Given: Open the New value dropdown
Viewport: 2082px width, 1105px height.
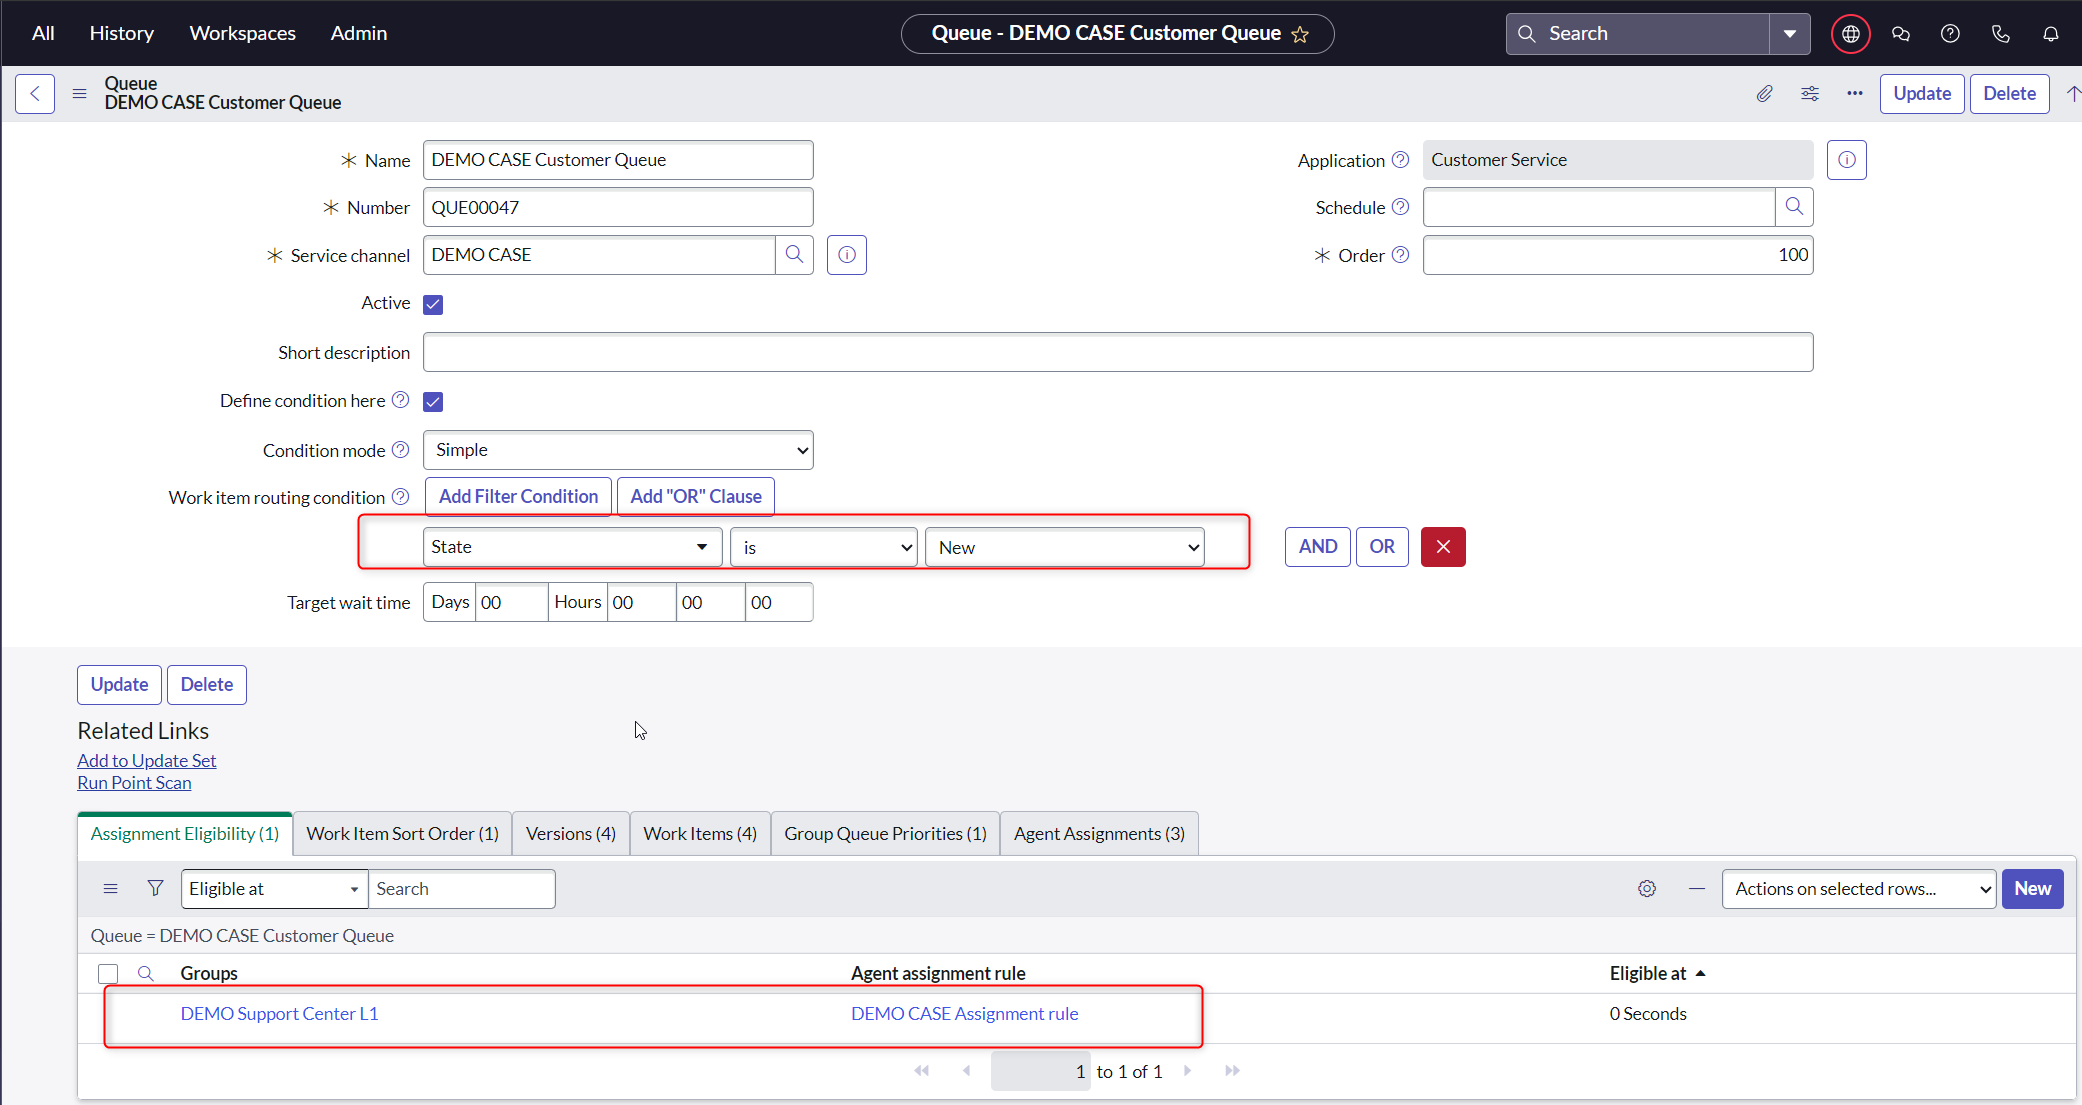Looking at the screenshot, I should tap(1065, 547).
